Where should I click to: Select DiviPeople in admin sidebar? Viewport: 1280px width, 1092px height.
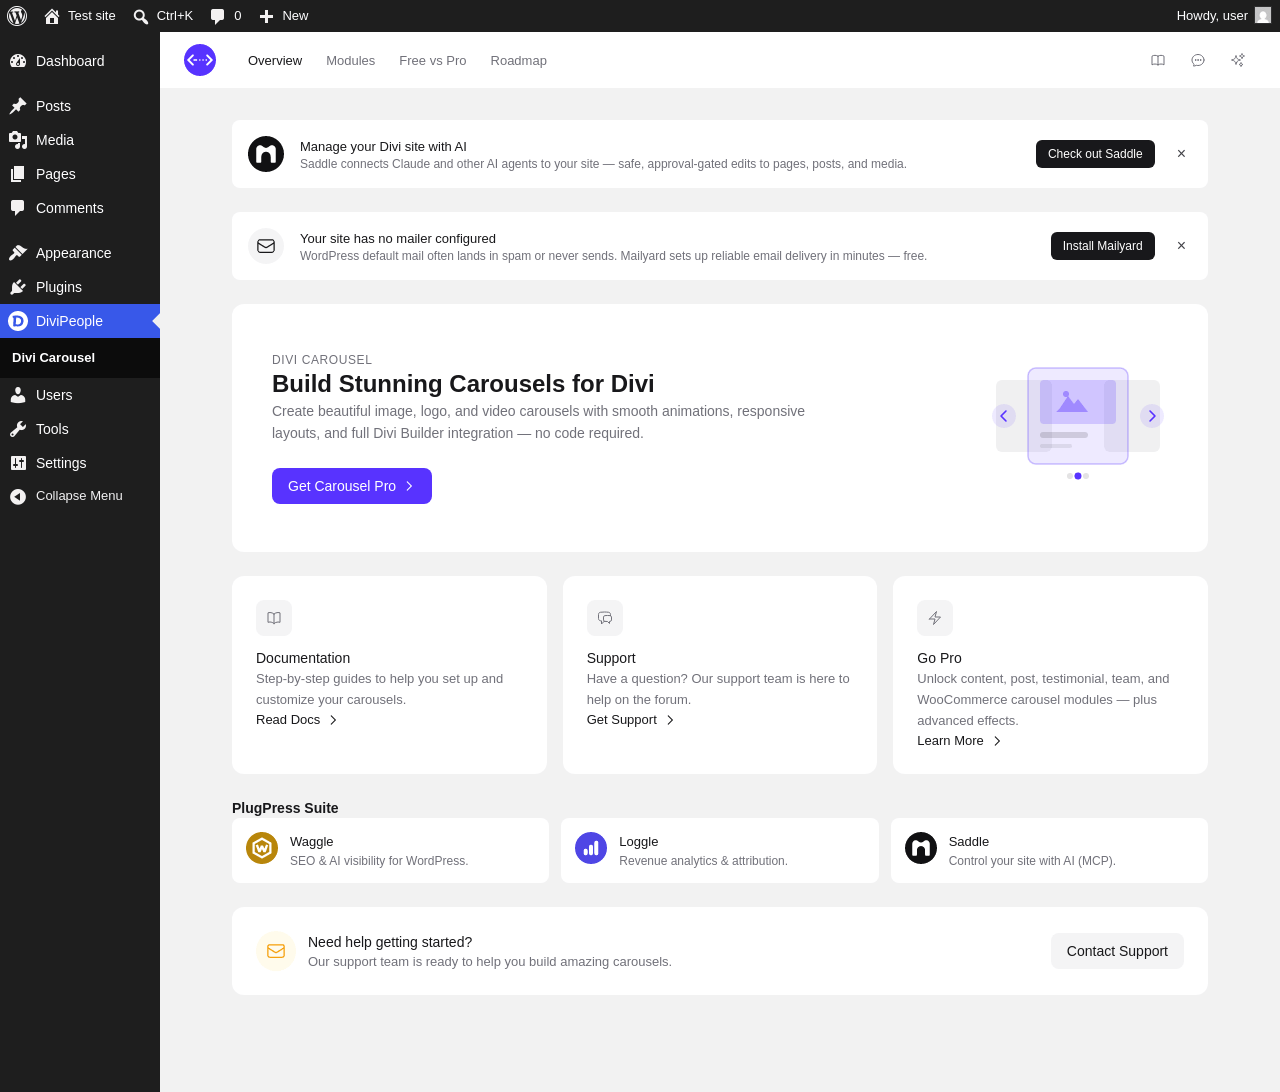coord(80,321)
